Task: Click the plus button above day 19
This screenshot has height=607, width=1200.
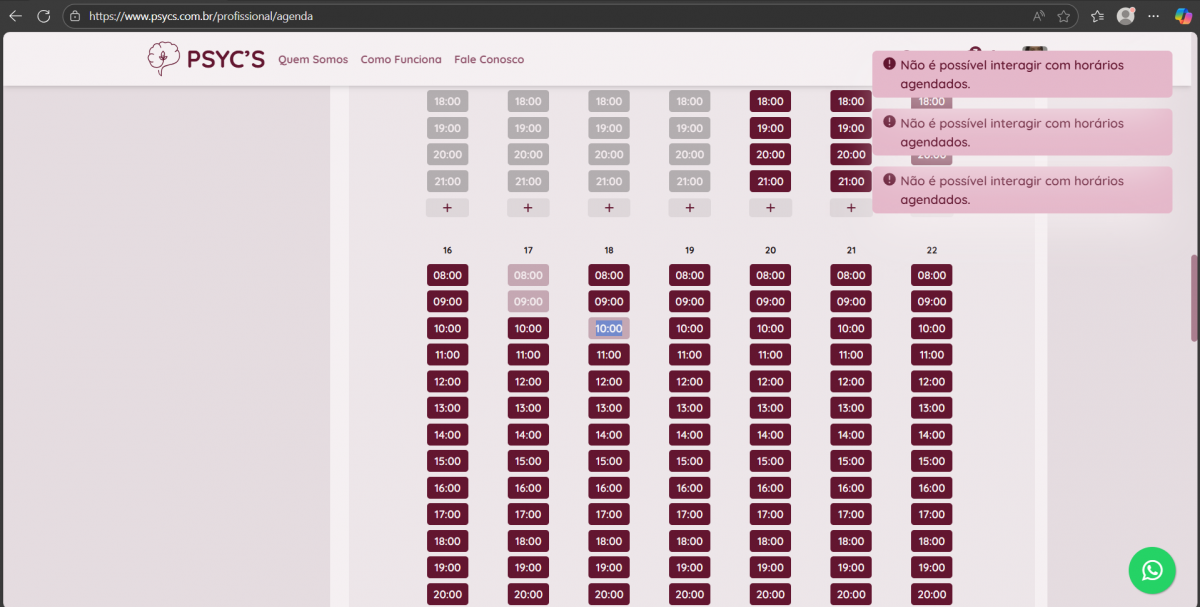Action: click(x=689, y=208)
